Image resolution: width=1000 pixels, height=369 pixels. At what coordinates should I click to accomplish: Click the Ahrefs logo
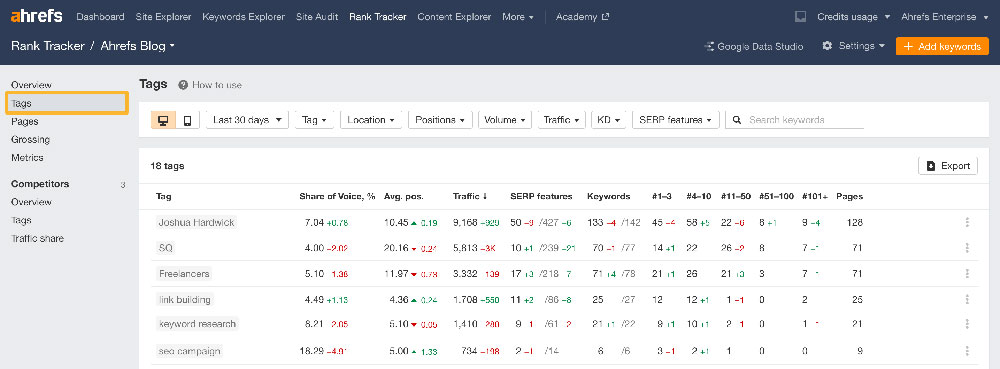(36, 17)
